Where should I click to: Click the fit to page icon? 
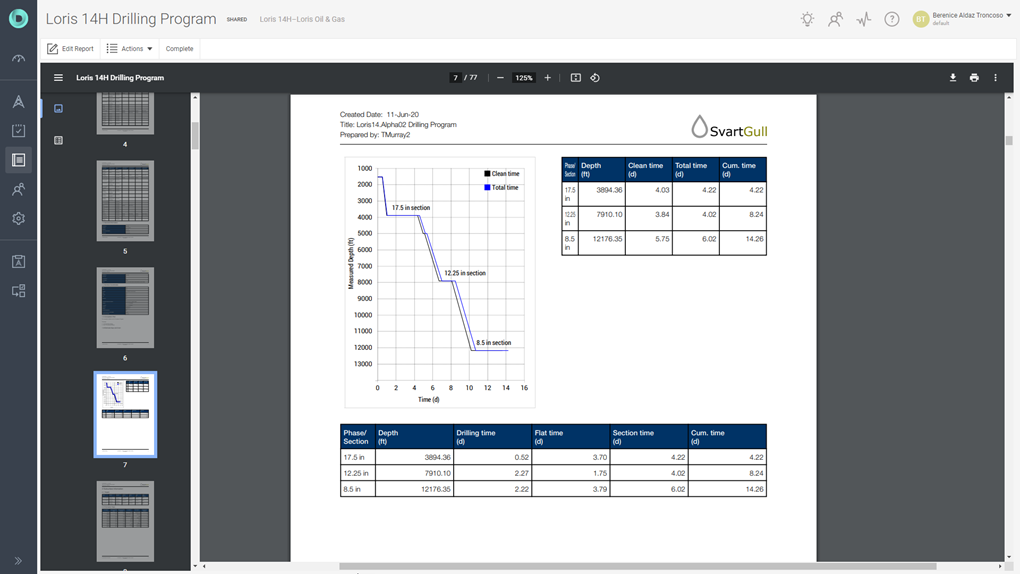pos(576,77)
